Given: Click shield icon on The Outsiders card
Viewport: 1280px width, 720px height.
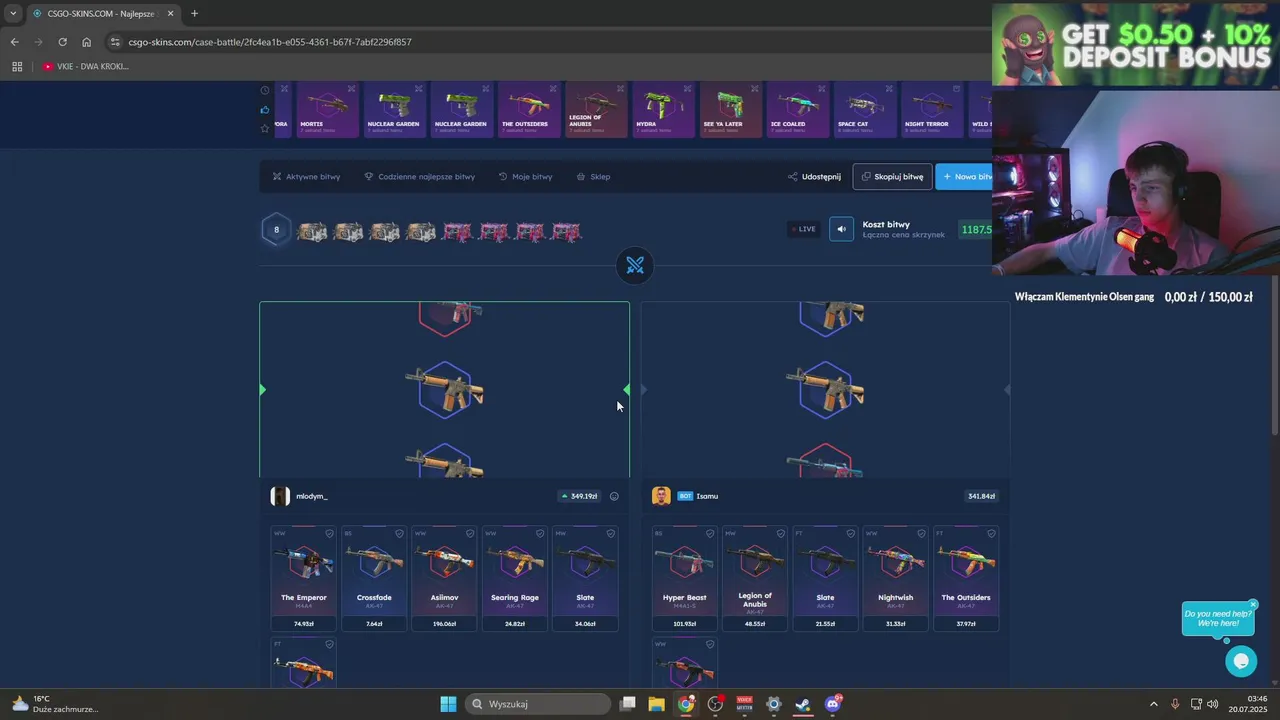Looking at the screenshot, I should pyautogui.click(x=991, y=534).
